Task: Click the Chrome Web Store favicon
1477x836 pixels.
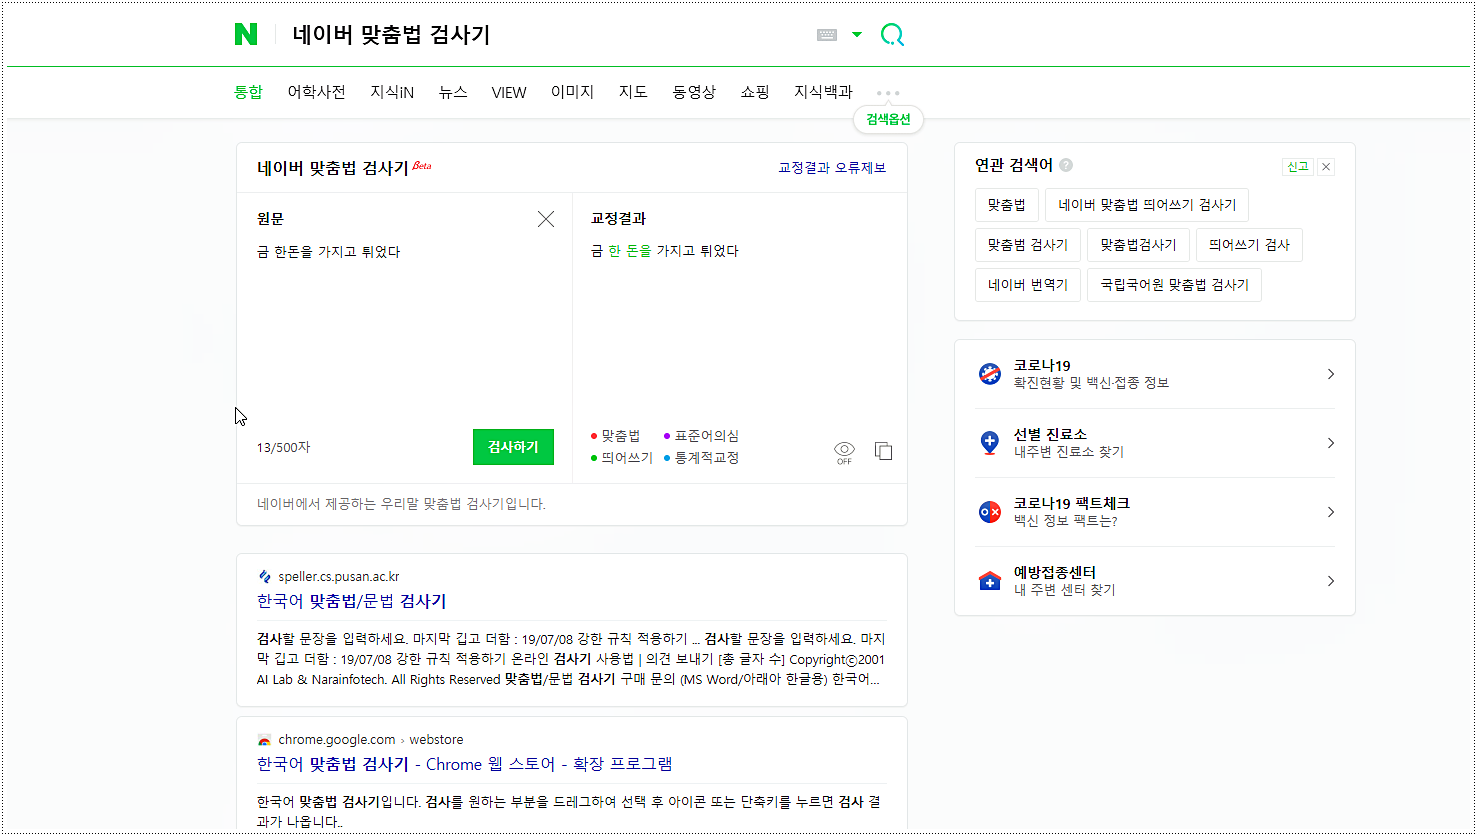Action: [x=265, y=740]
